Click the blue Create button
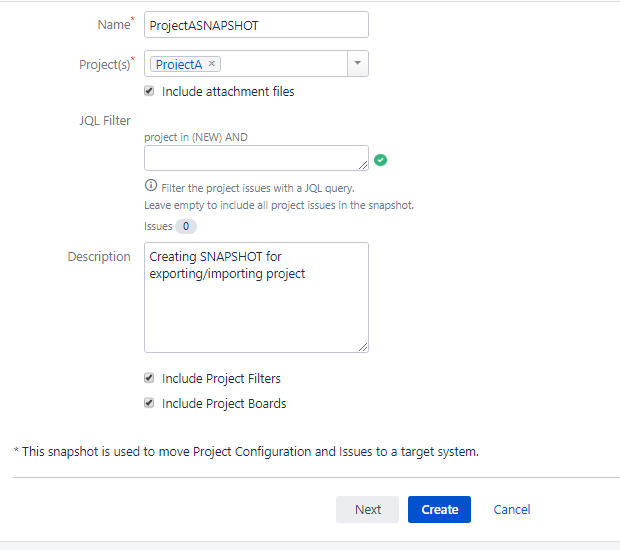The height and width of the screenshot is (550, 620). (x=439, y=509)
